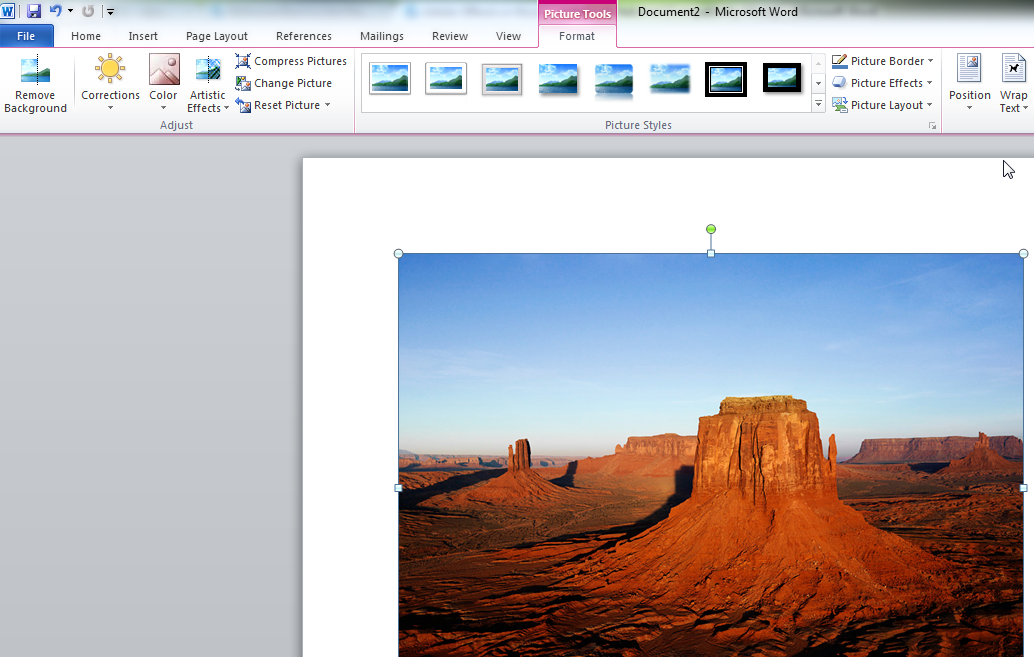
Task: Open the Picture Styles gallery with More arrow
Action: (817, 104)
